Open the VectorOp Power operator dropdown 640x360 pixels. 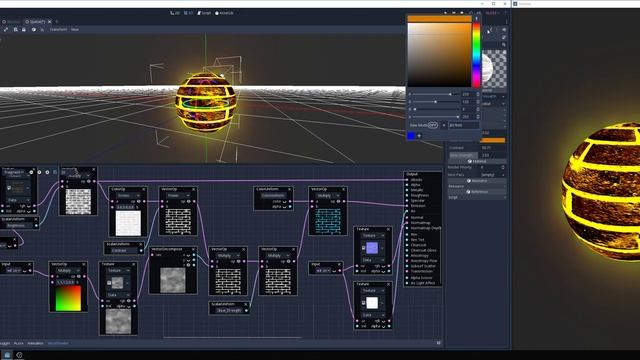tap(178, 196)
